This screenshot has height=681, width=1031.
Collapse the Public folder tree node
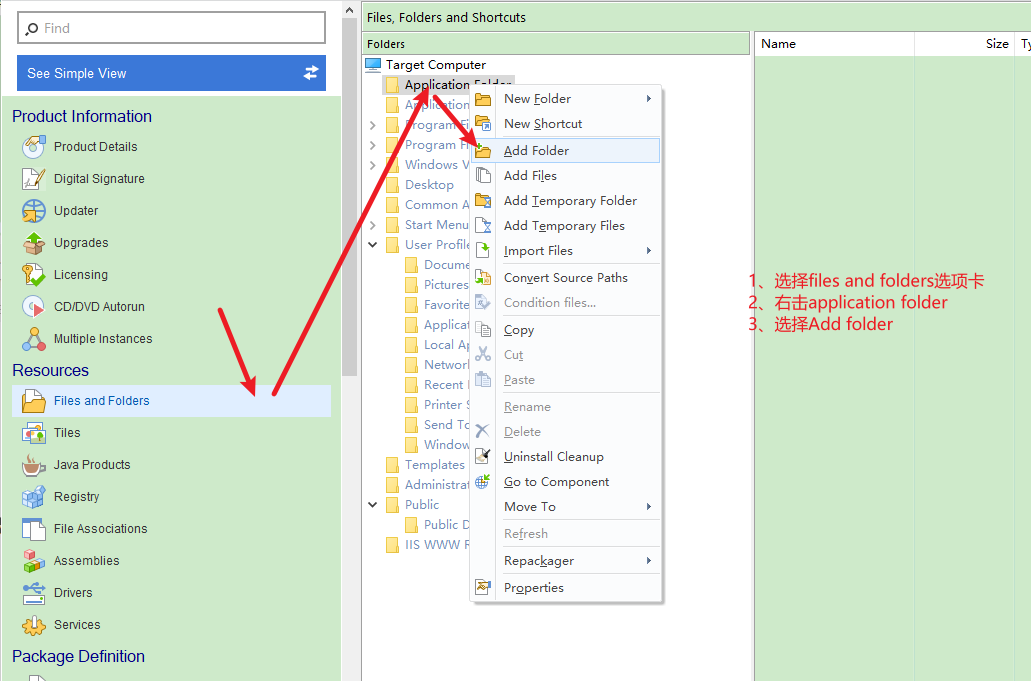[373, 505]
